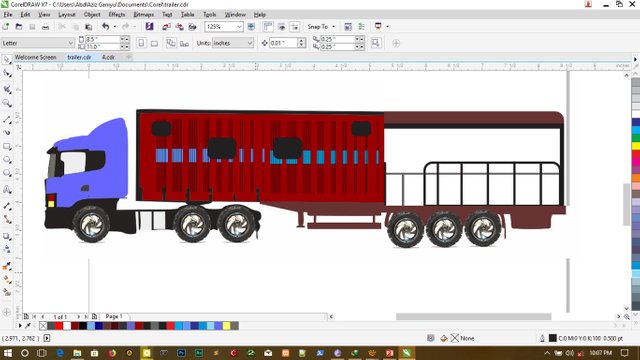
Task: Pick the yellow swatch in bottom palette
Action: (227, 326)
